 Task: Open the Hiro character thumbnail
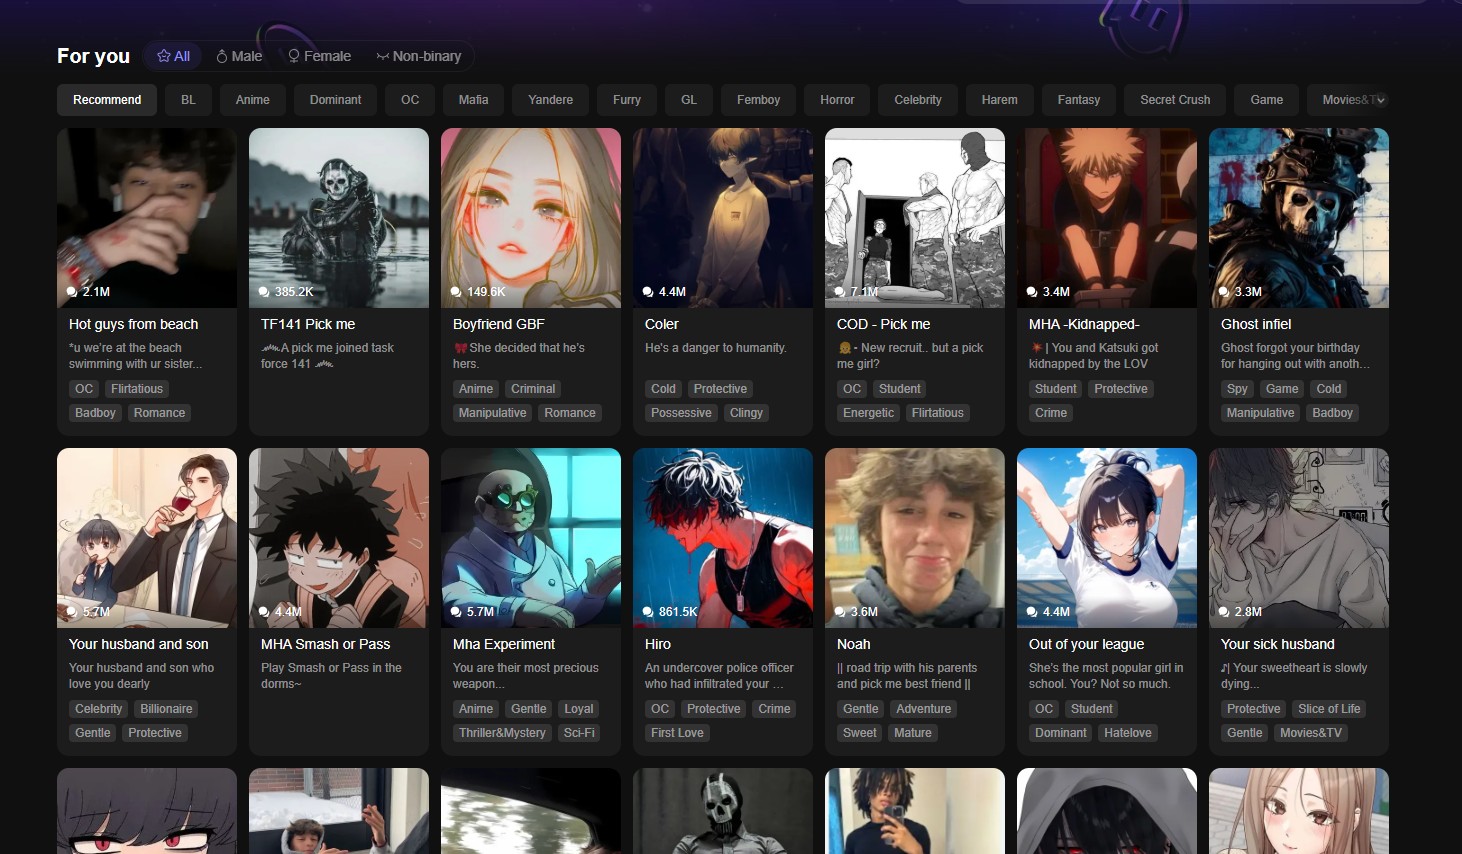tap(723, 538)
